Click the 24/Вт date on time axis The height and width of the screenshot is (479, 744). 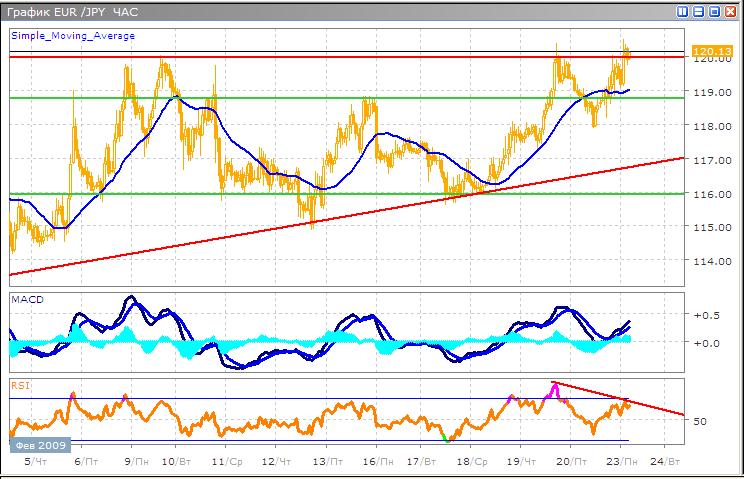(666, 462)
